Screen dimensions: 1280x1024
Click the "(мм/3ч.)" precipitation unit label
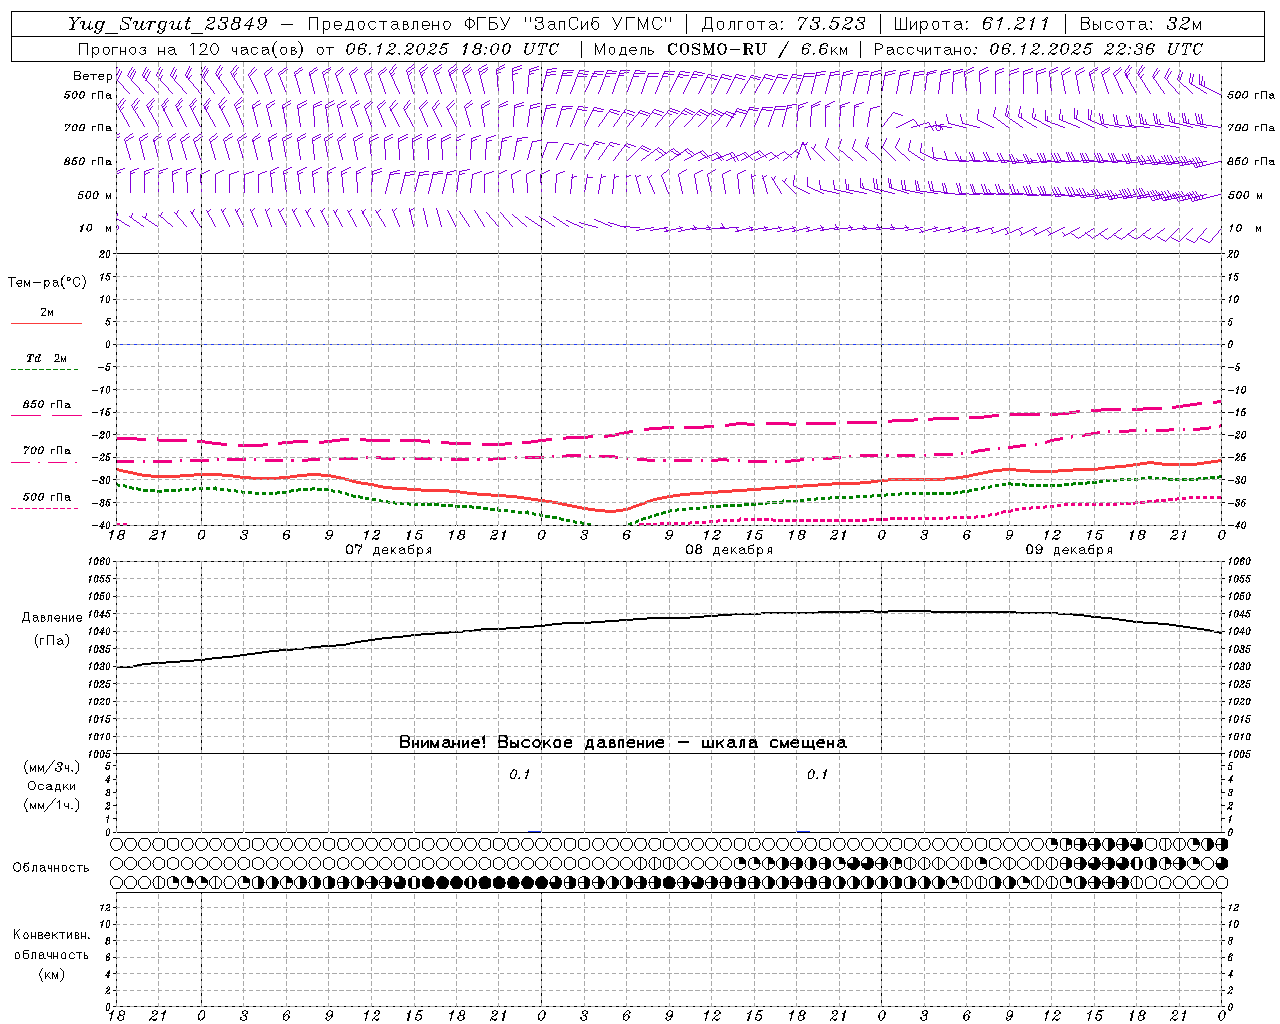point(51,767)
